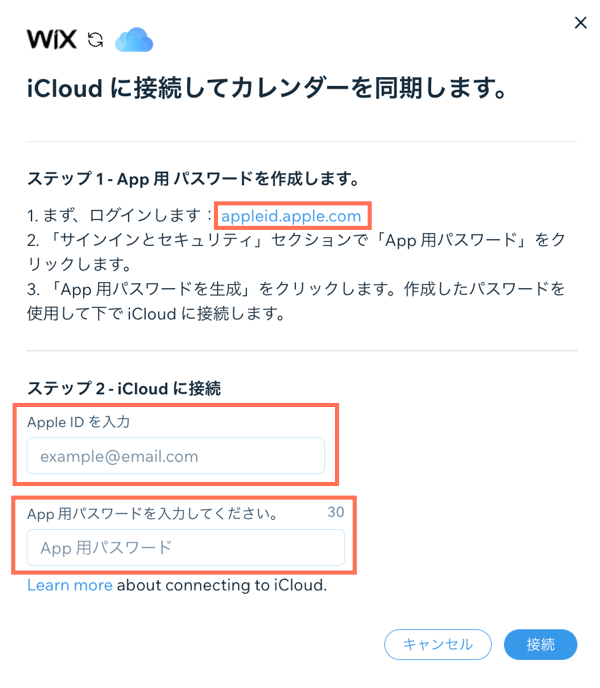Click the about connecting to iCloud text
Viewport: 600px width, 688px height.
[x=222, y=585]
